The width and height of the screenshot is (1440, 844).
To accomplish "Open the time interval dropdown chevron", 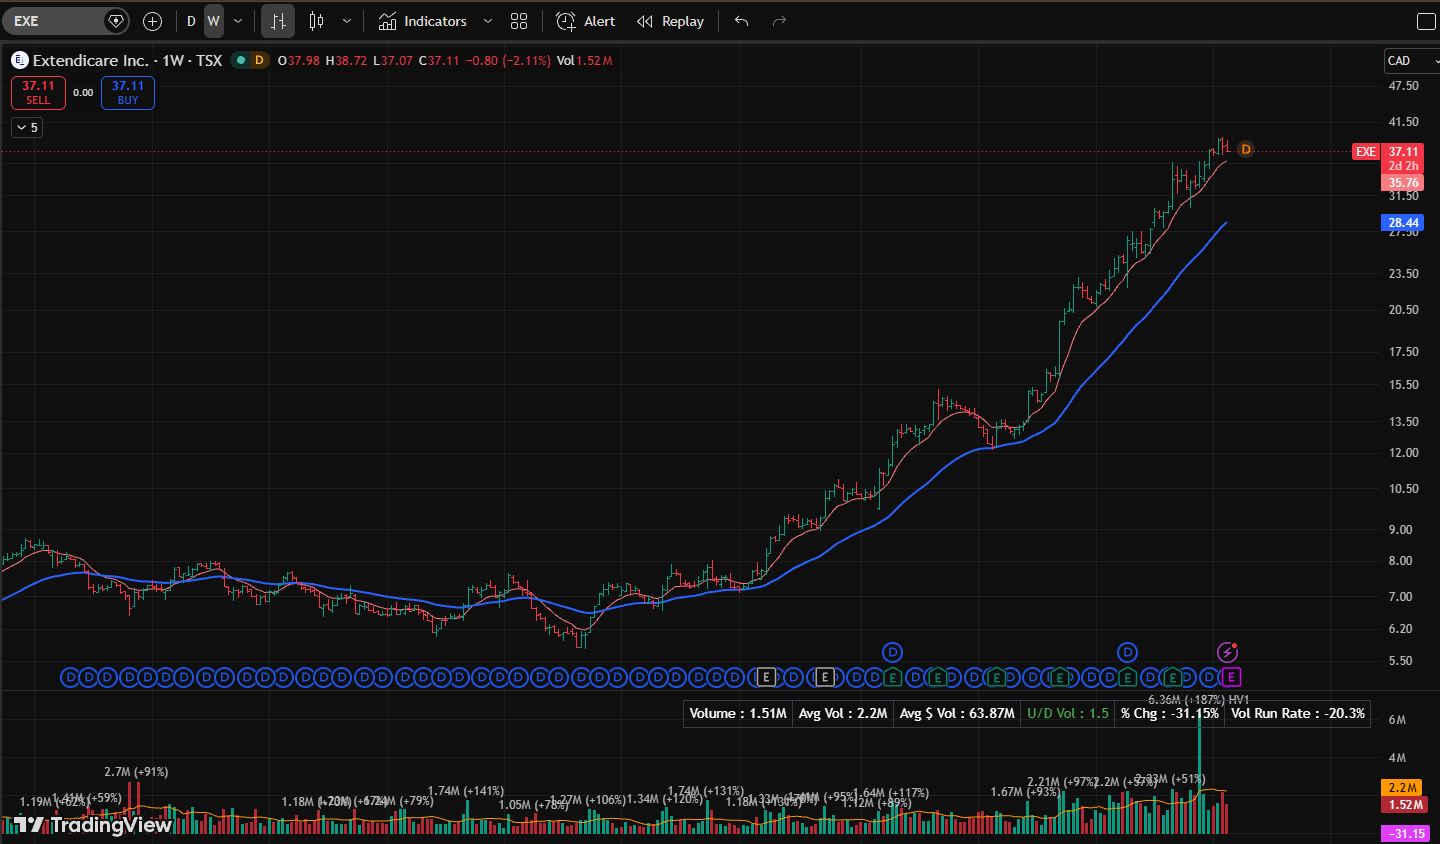I will tap(238, 21).
